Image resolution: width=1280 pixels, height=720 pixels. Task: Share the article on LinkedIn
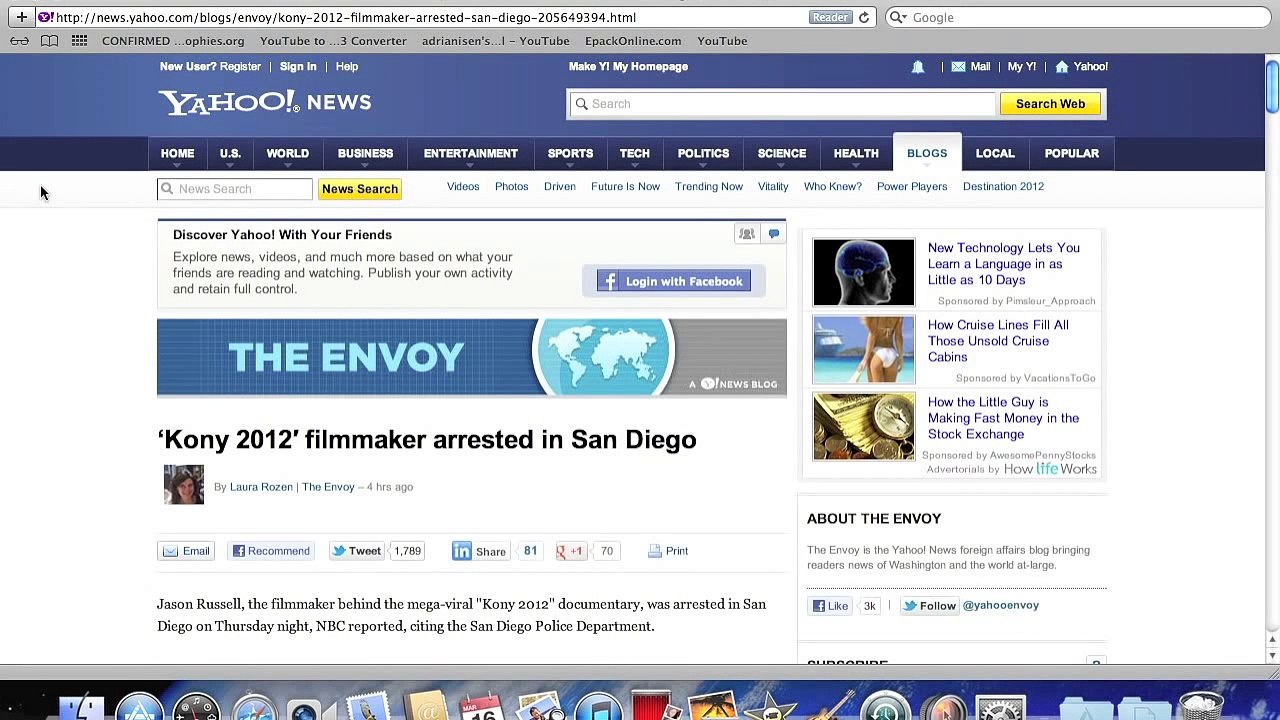tap(480, 551)
